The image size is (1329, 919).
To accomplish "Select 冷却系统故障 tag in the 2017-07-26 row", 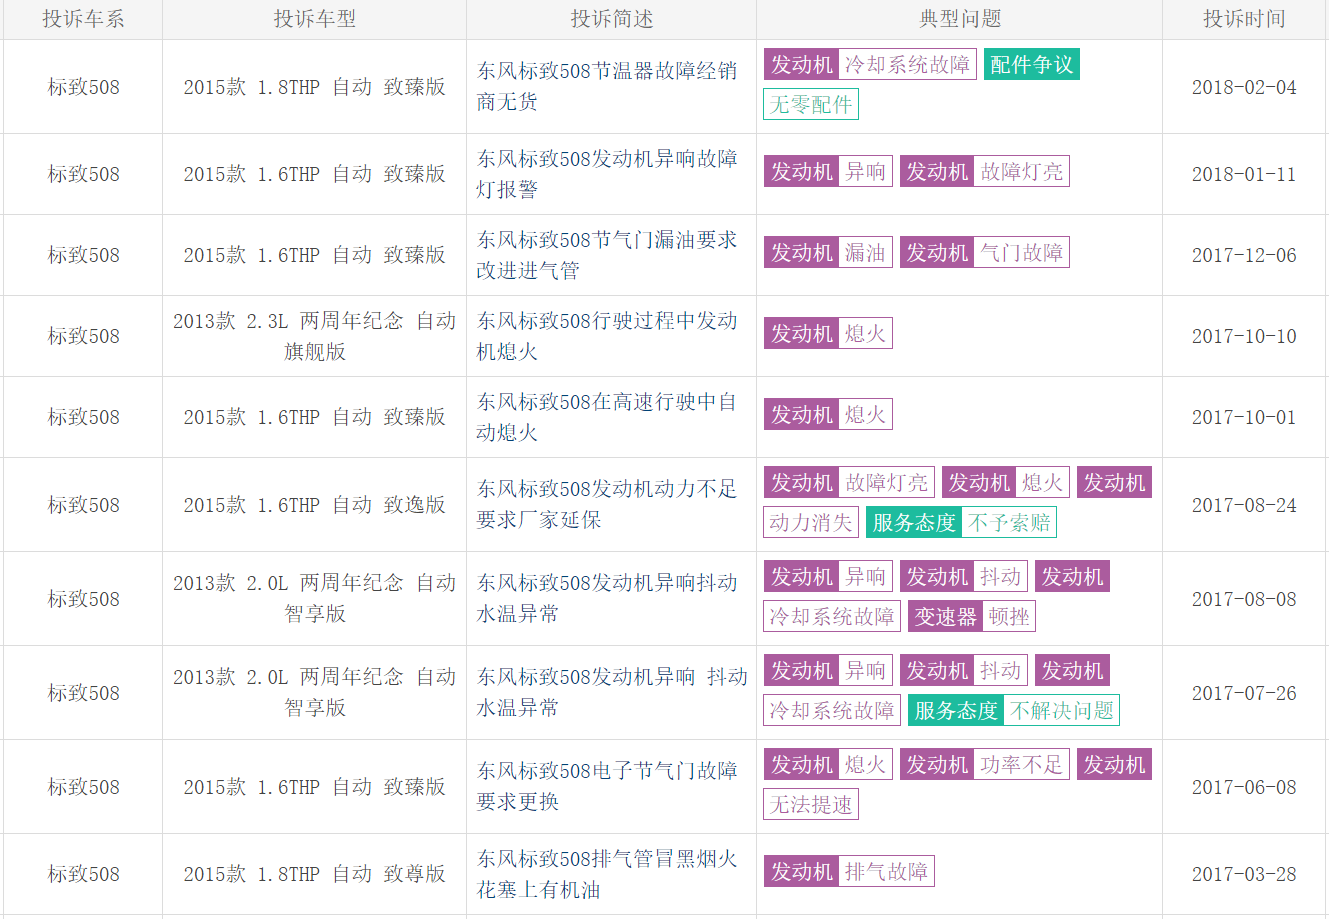I will tap(832, 710).
